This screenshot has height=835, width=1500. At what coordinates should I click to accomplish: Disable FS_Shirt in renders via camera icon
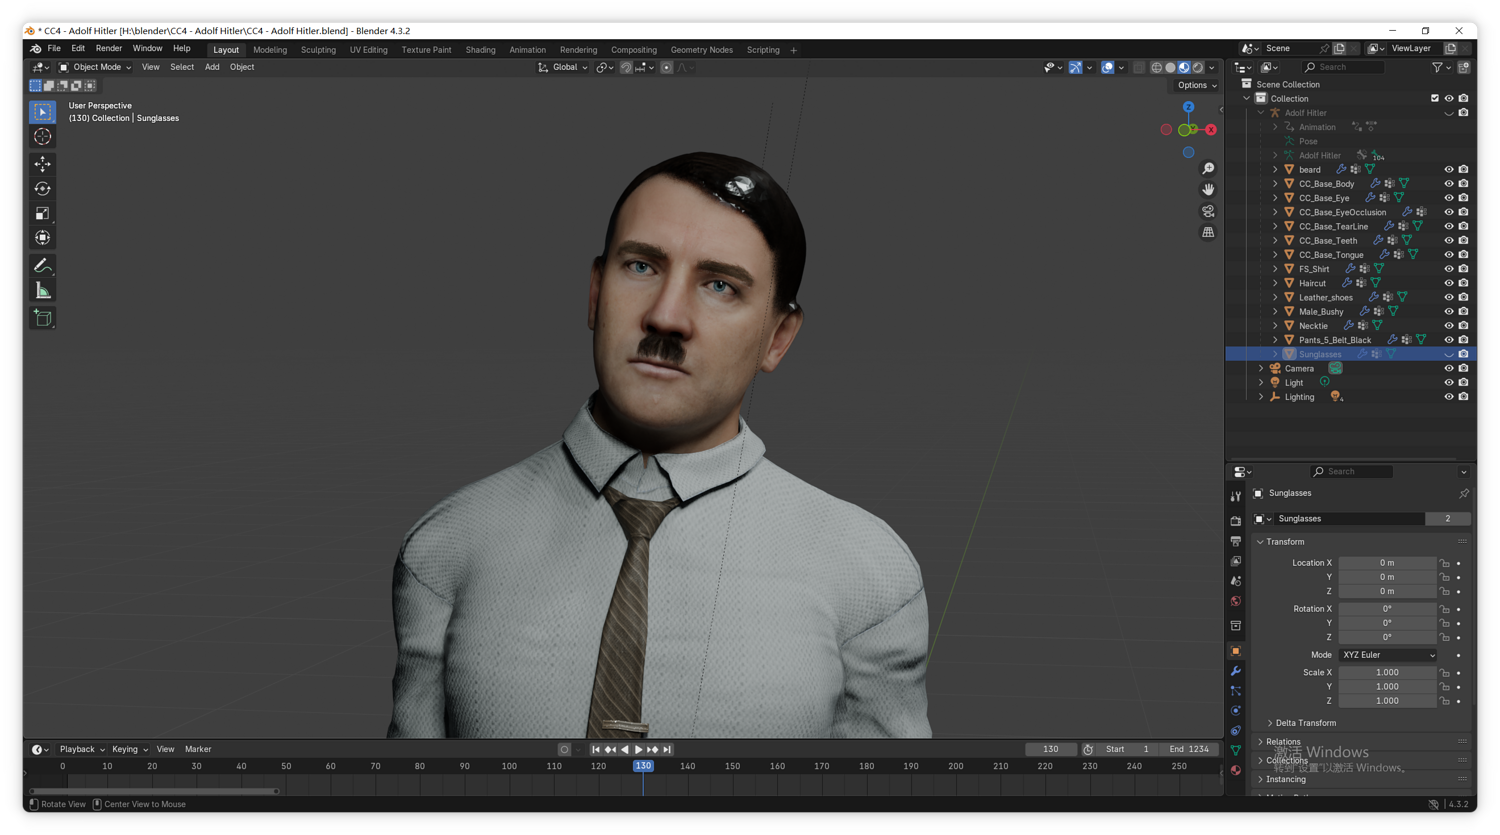pyautogui.click(x=1463, y=269)
